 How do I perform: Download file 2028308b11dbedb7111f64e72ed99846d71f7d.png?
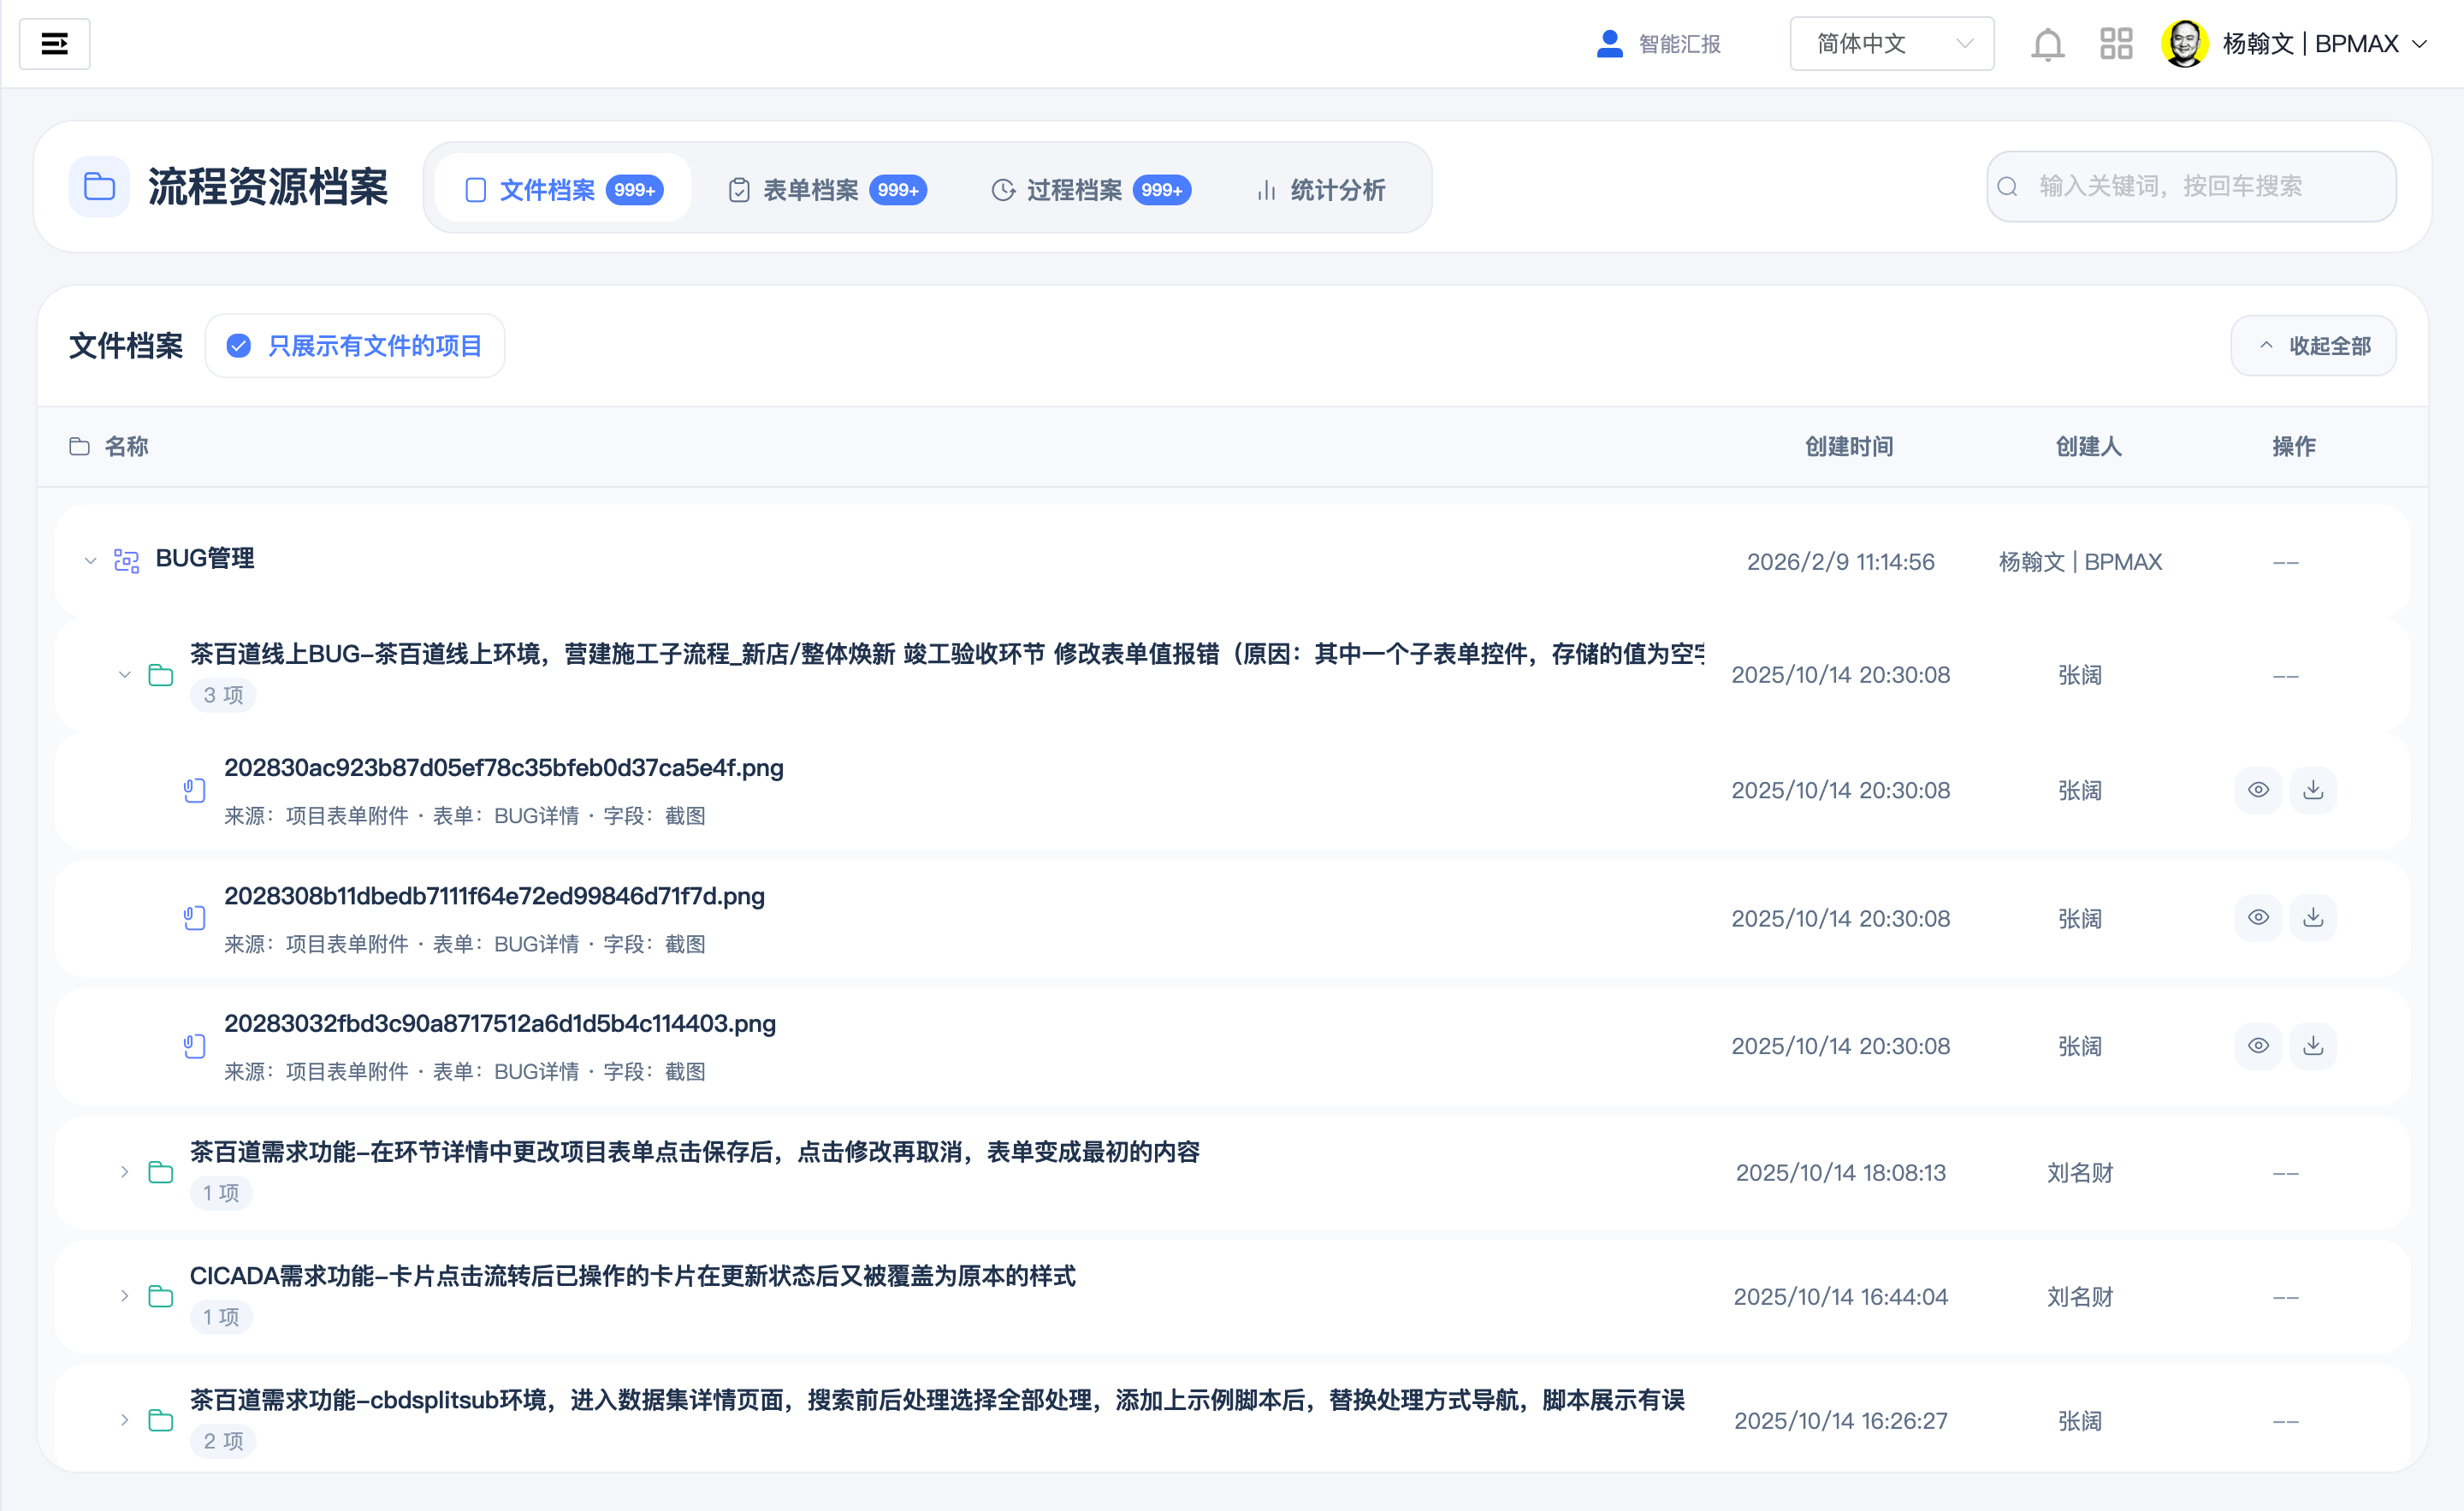click(2313, 917)
